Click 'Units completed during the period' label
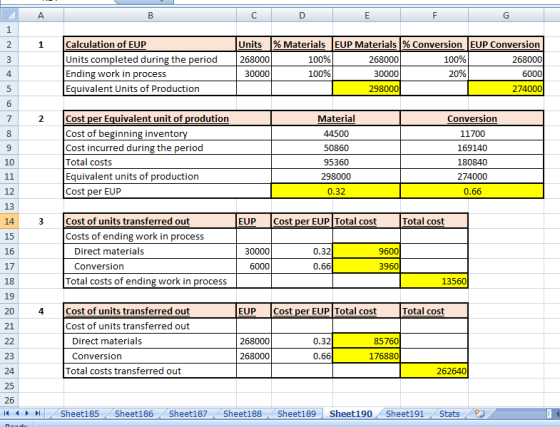 [x=141, y=59]
